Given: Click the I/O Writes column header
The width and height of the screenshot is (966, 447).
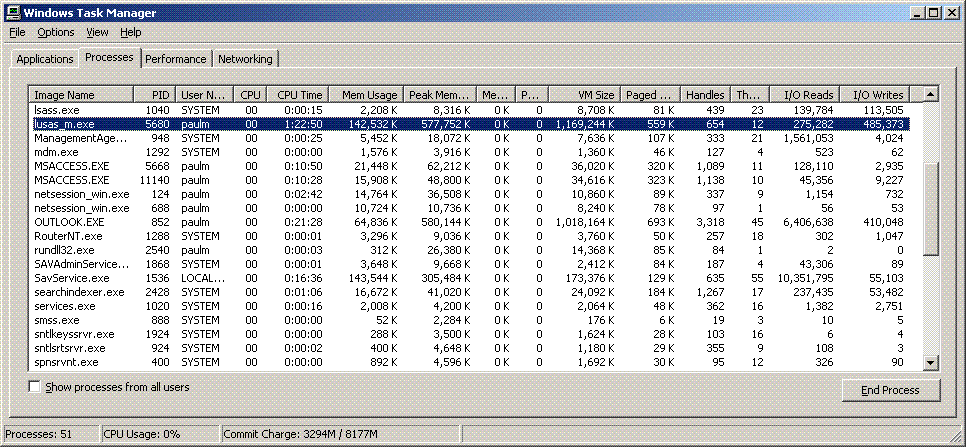Looking at the screenshot, I should [878, 94].
